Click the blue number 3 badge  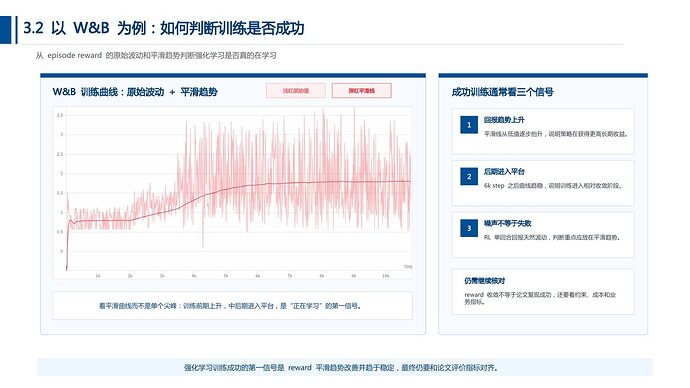point(469,228)
